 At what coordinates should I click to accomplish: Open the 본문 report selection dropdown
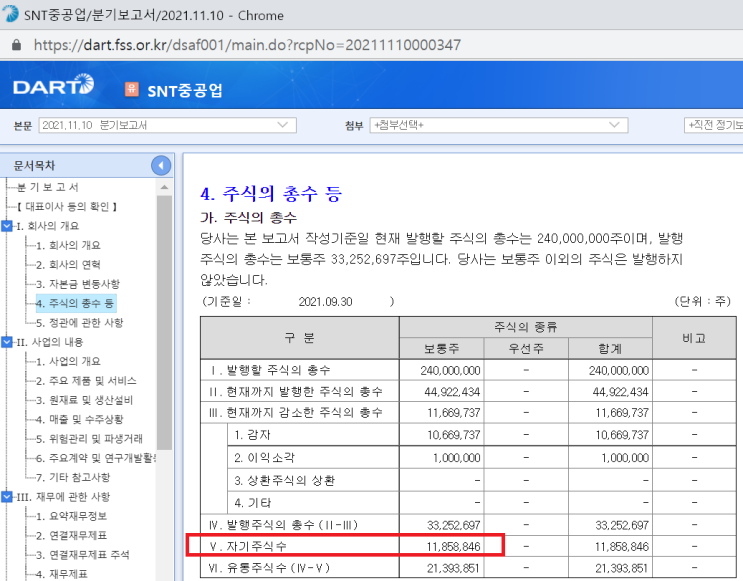[167, 125]
